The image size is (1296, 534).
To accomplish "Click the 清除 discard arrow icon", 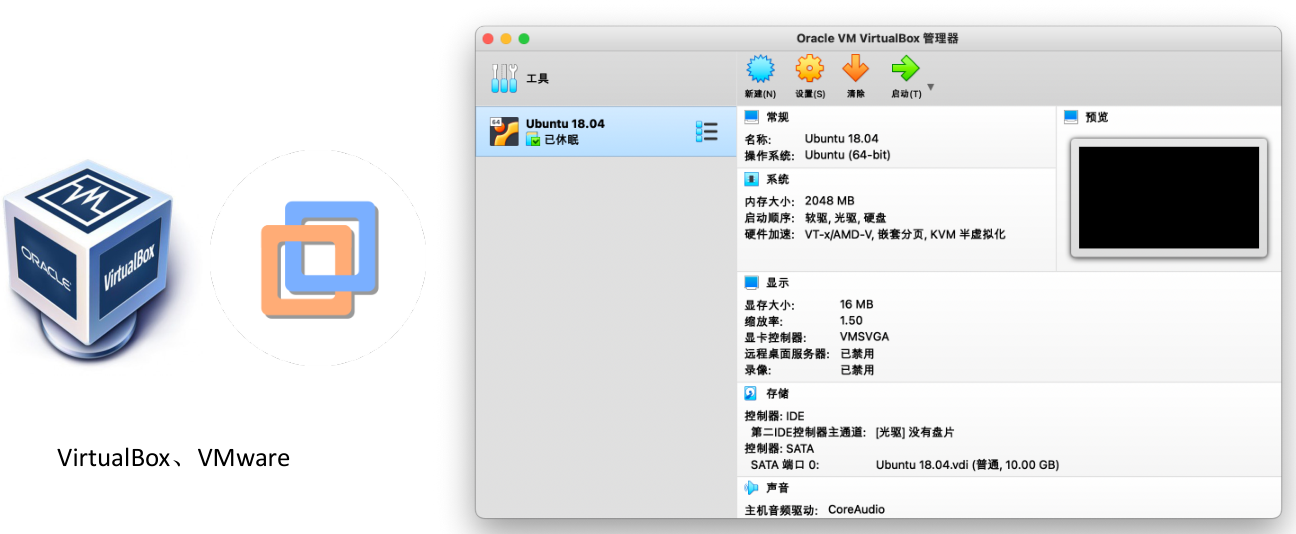I will click(856, 69).
